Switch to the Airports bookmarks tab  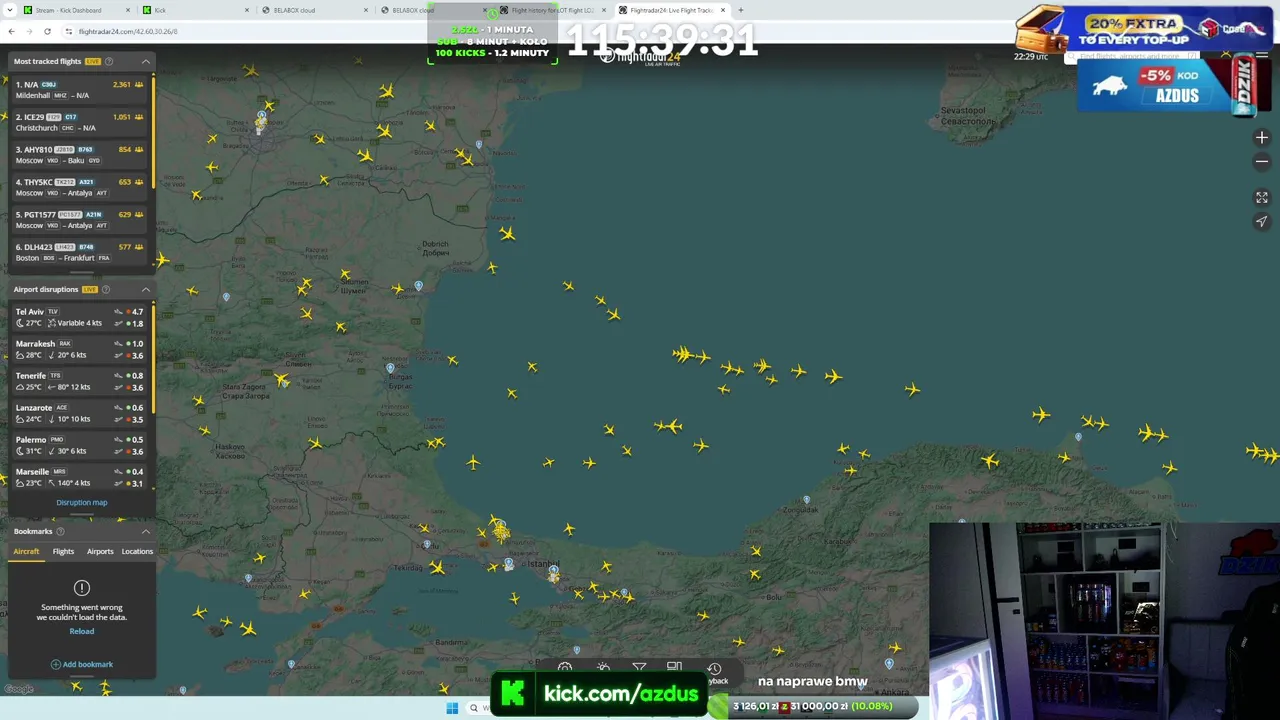100,552
